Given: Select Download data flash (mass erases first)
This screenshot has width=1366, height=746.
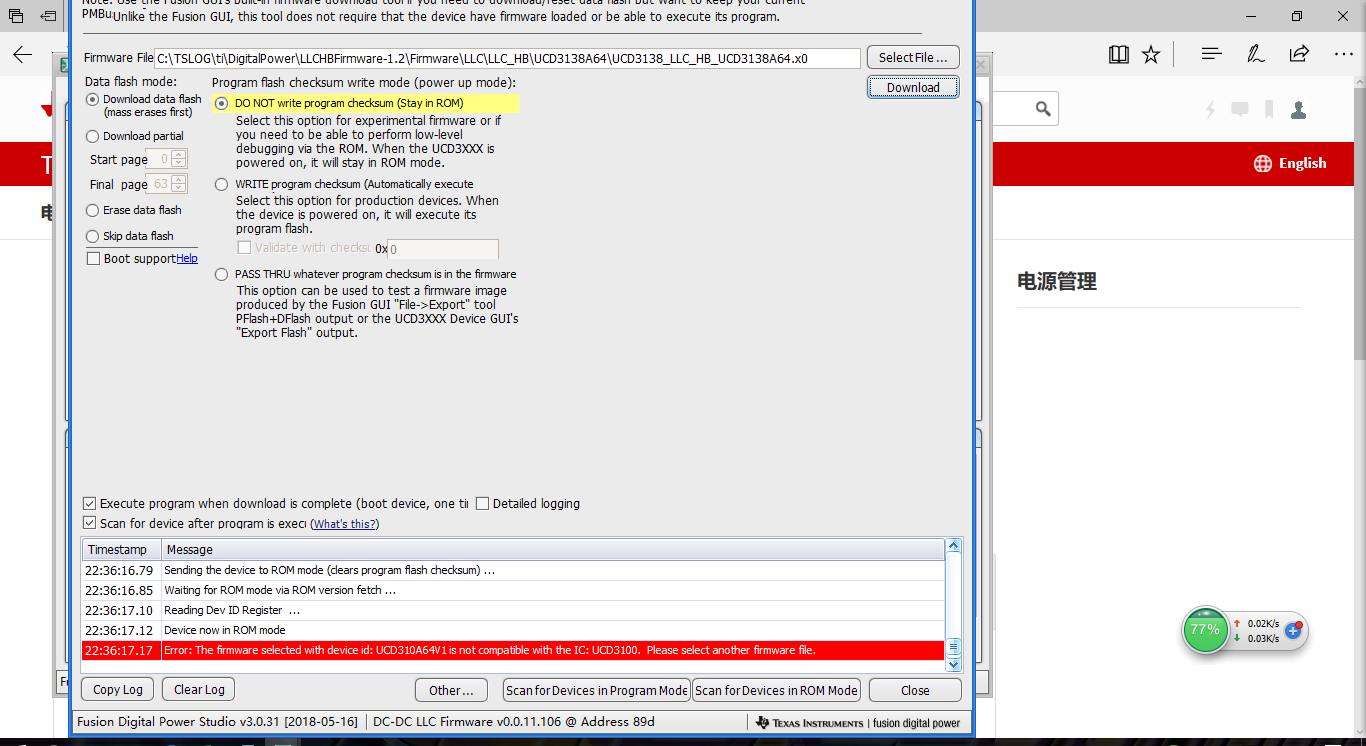Looking at the screenshot, I should (x=93, y=99).
